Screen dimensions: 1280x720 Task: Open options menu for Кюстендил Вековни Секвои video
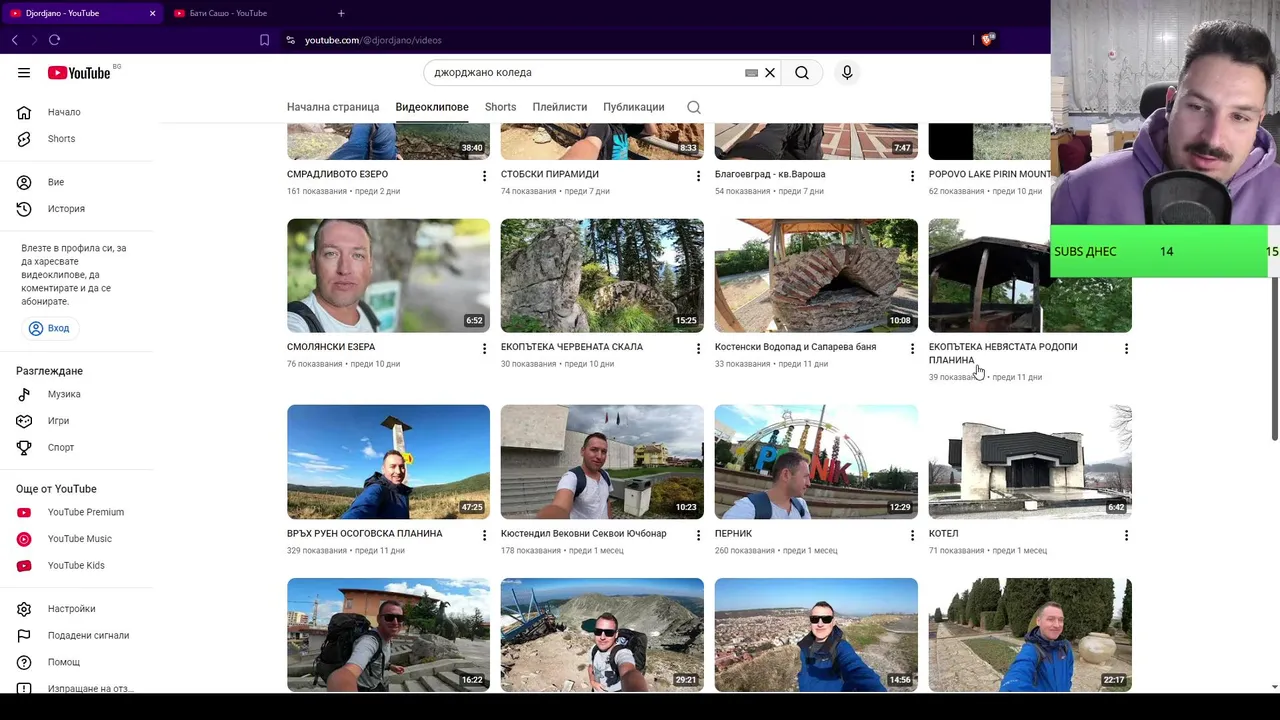coord(698,536)
